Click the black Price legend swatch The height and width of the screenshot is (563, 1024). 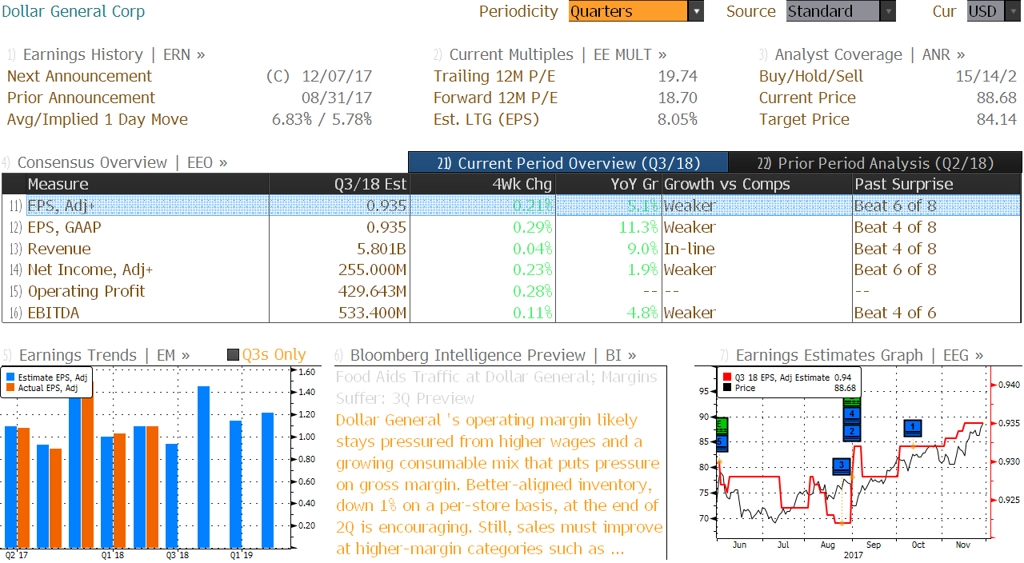tap(727, 387)
